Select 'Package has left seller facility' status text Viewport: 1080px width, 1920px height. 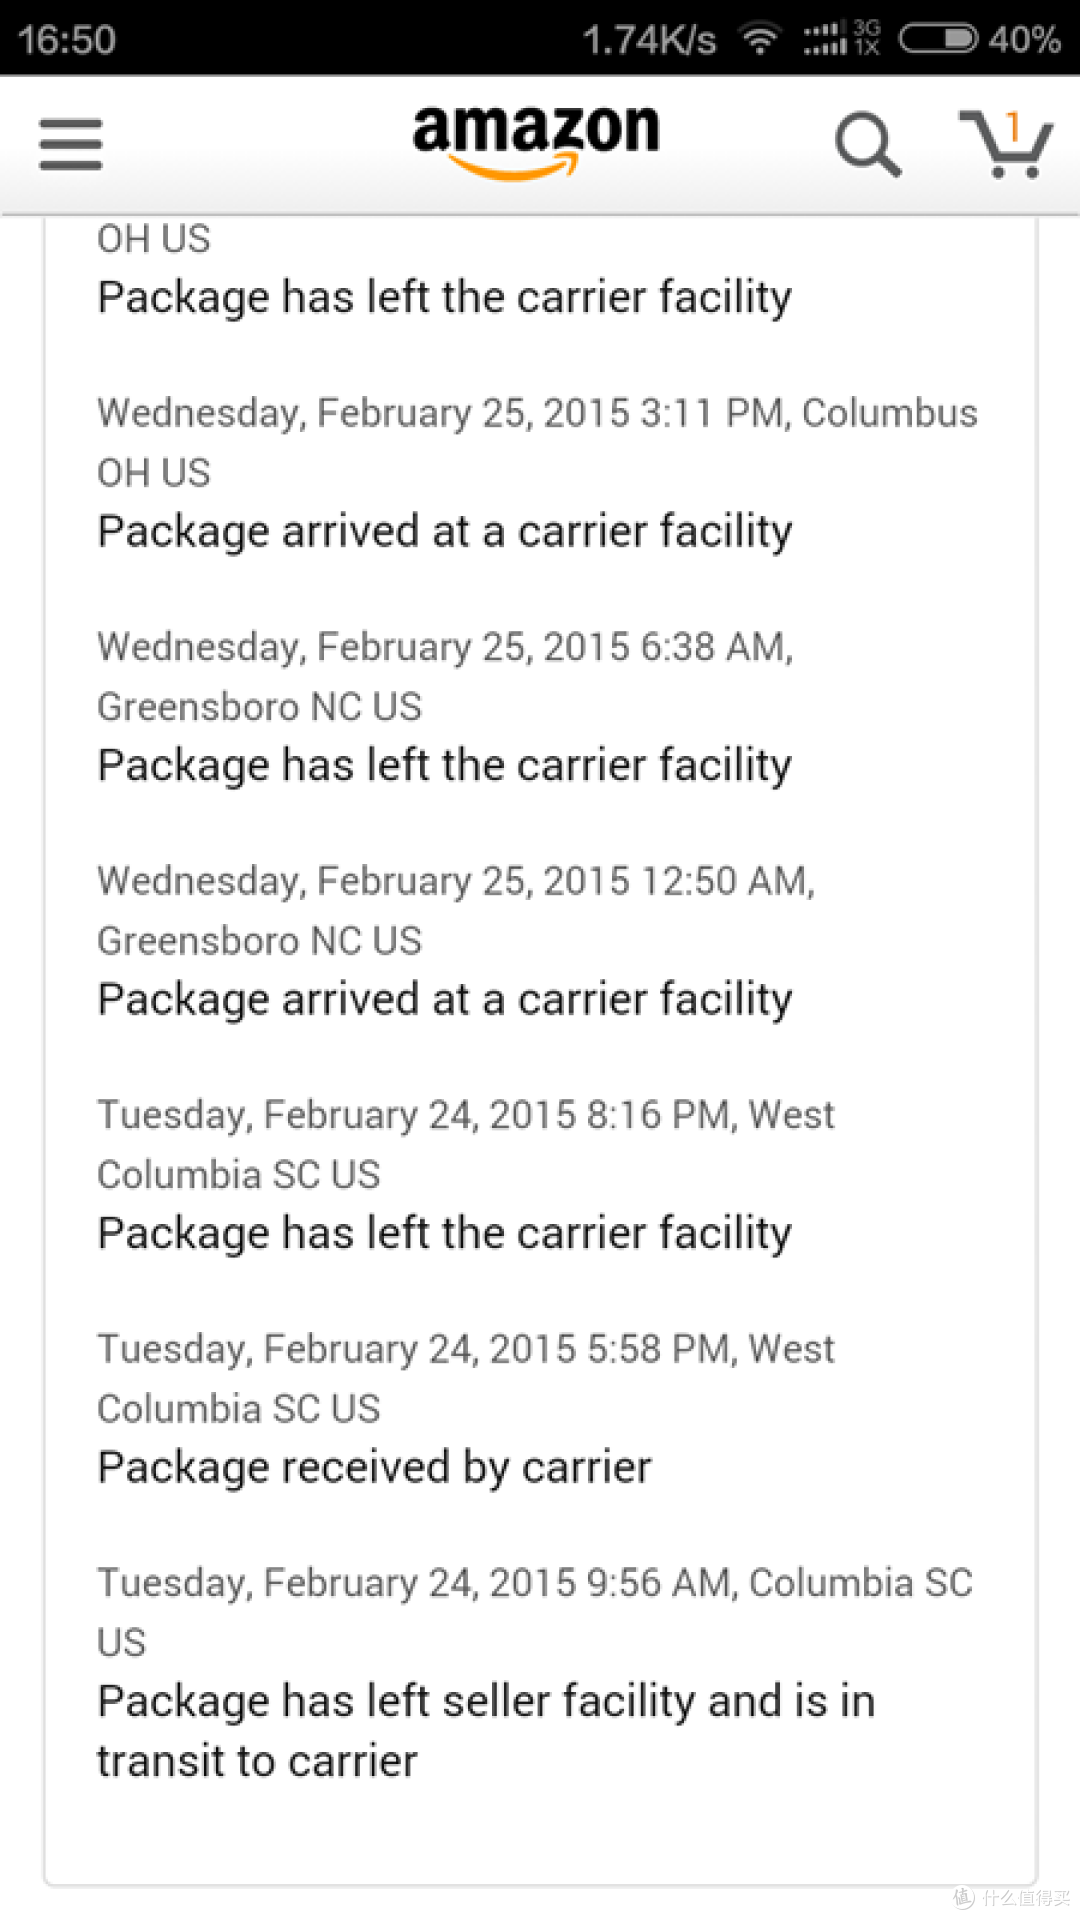pos(486,1731)
